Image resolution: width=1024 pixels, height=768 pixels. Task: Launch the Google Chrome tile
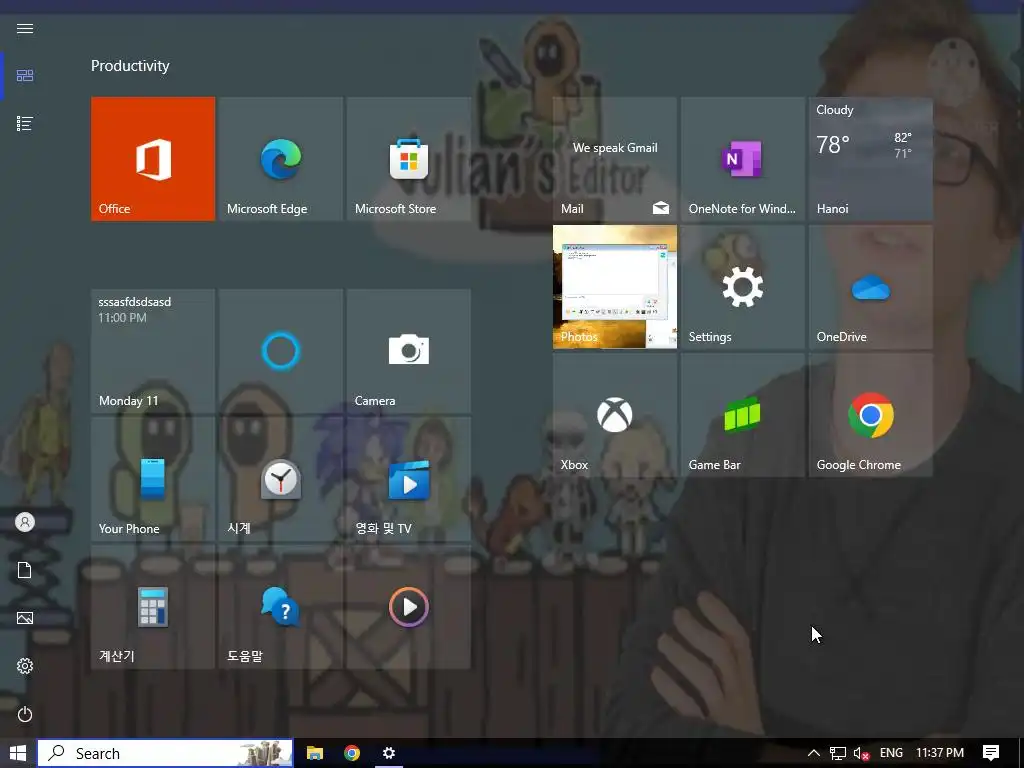coord(871,415)
